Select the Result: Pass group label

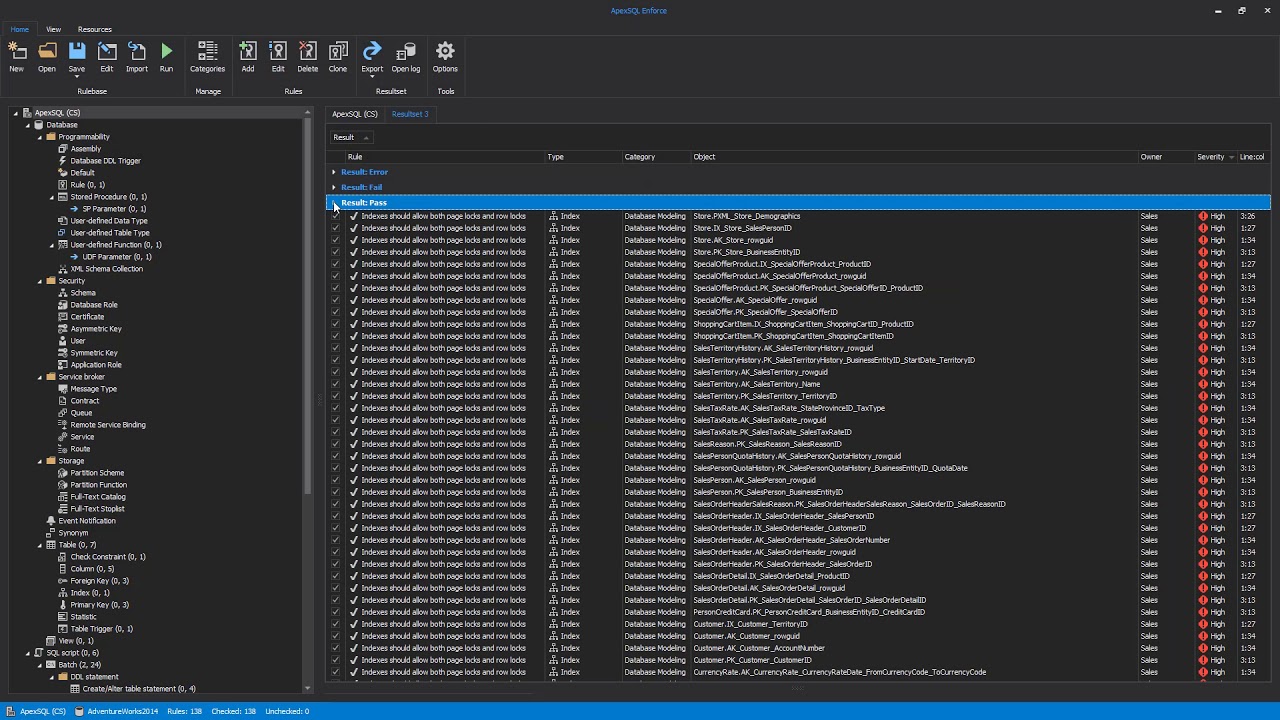coord(364,203)
